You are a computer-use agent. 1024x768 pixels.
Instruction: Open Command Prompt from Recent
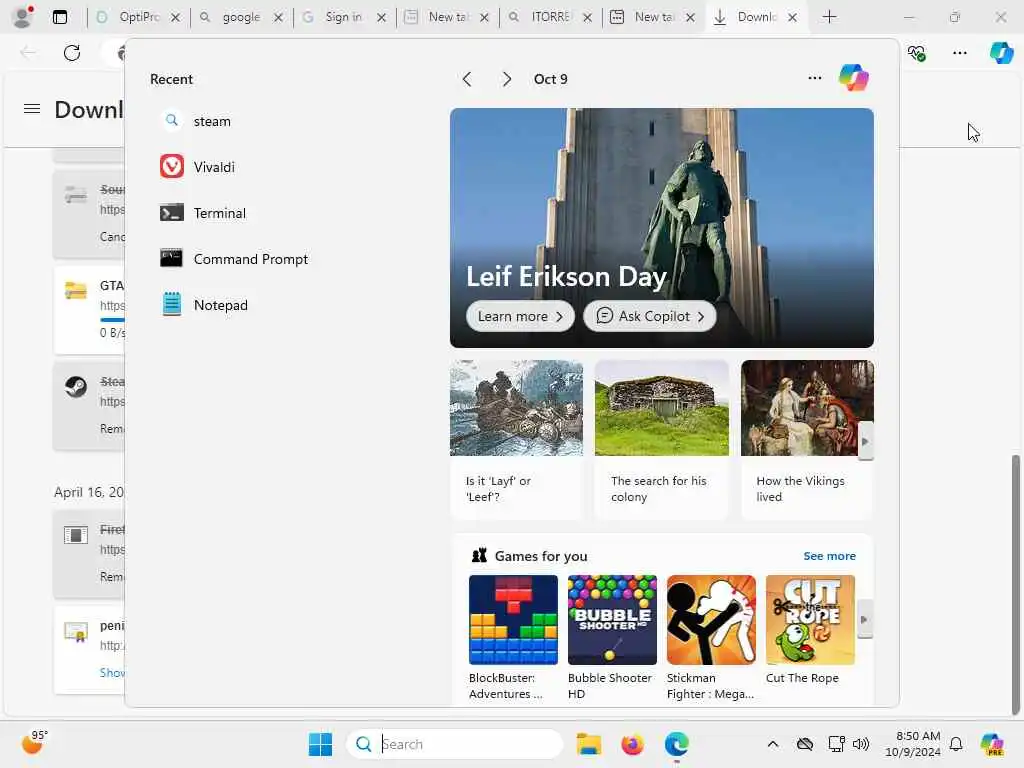234,259
